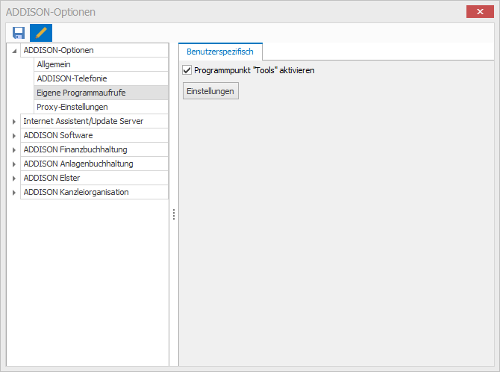This screenshot has width=500, height=372.
Task: Expand the ADDISON Kanzleiorganisation node arrow
Action: tap(14, 192)
